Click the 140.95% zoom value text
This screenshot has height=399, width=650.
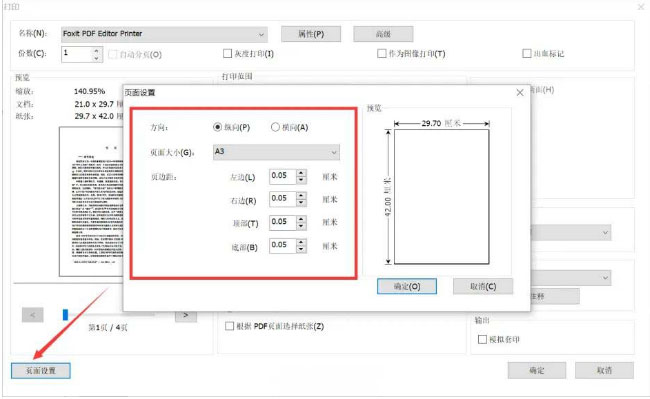[x=90, y=91]
